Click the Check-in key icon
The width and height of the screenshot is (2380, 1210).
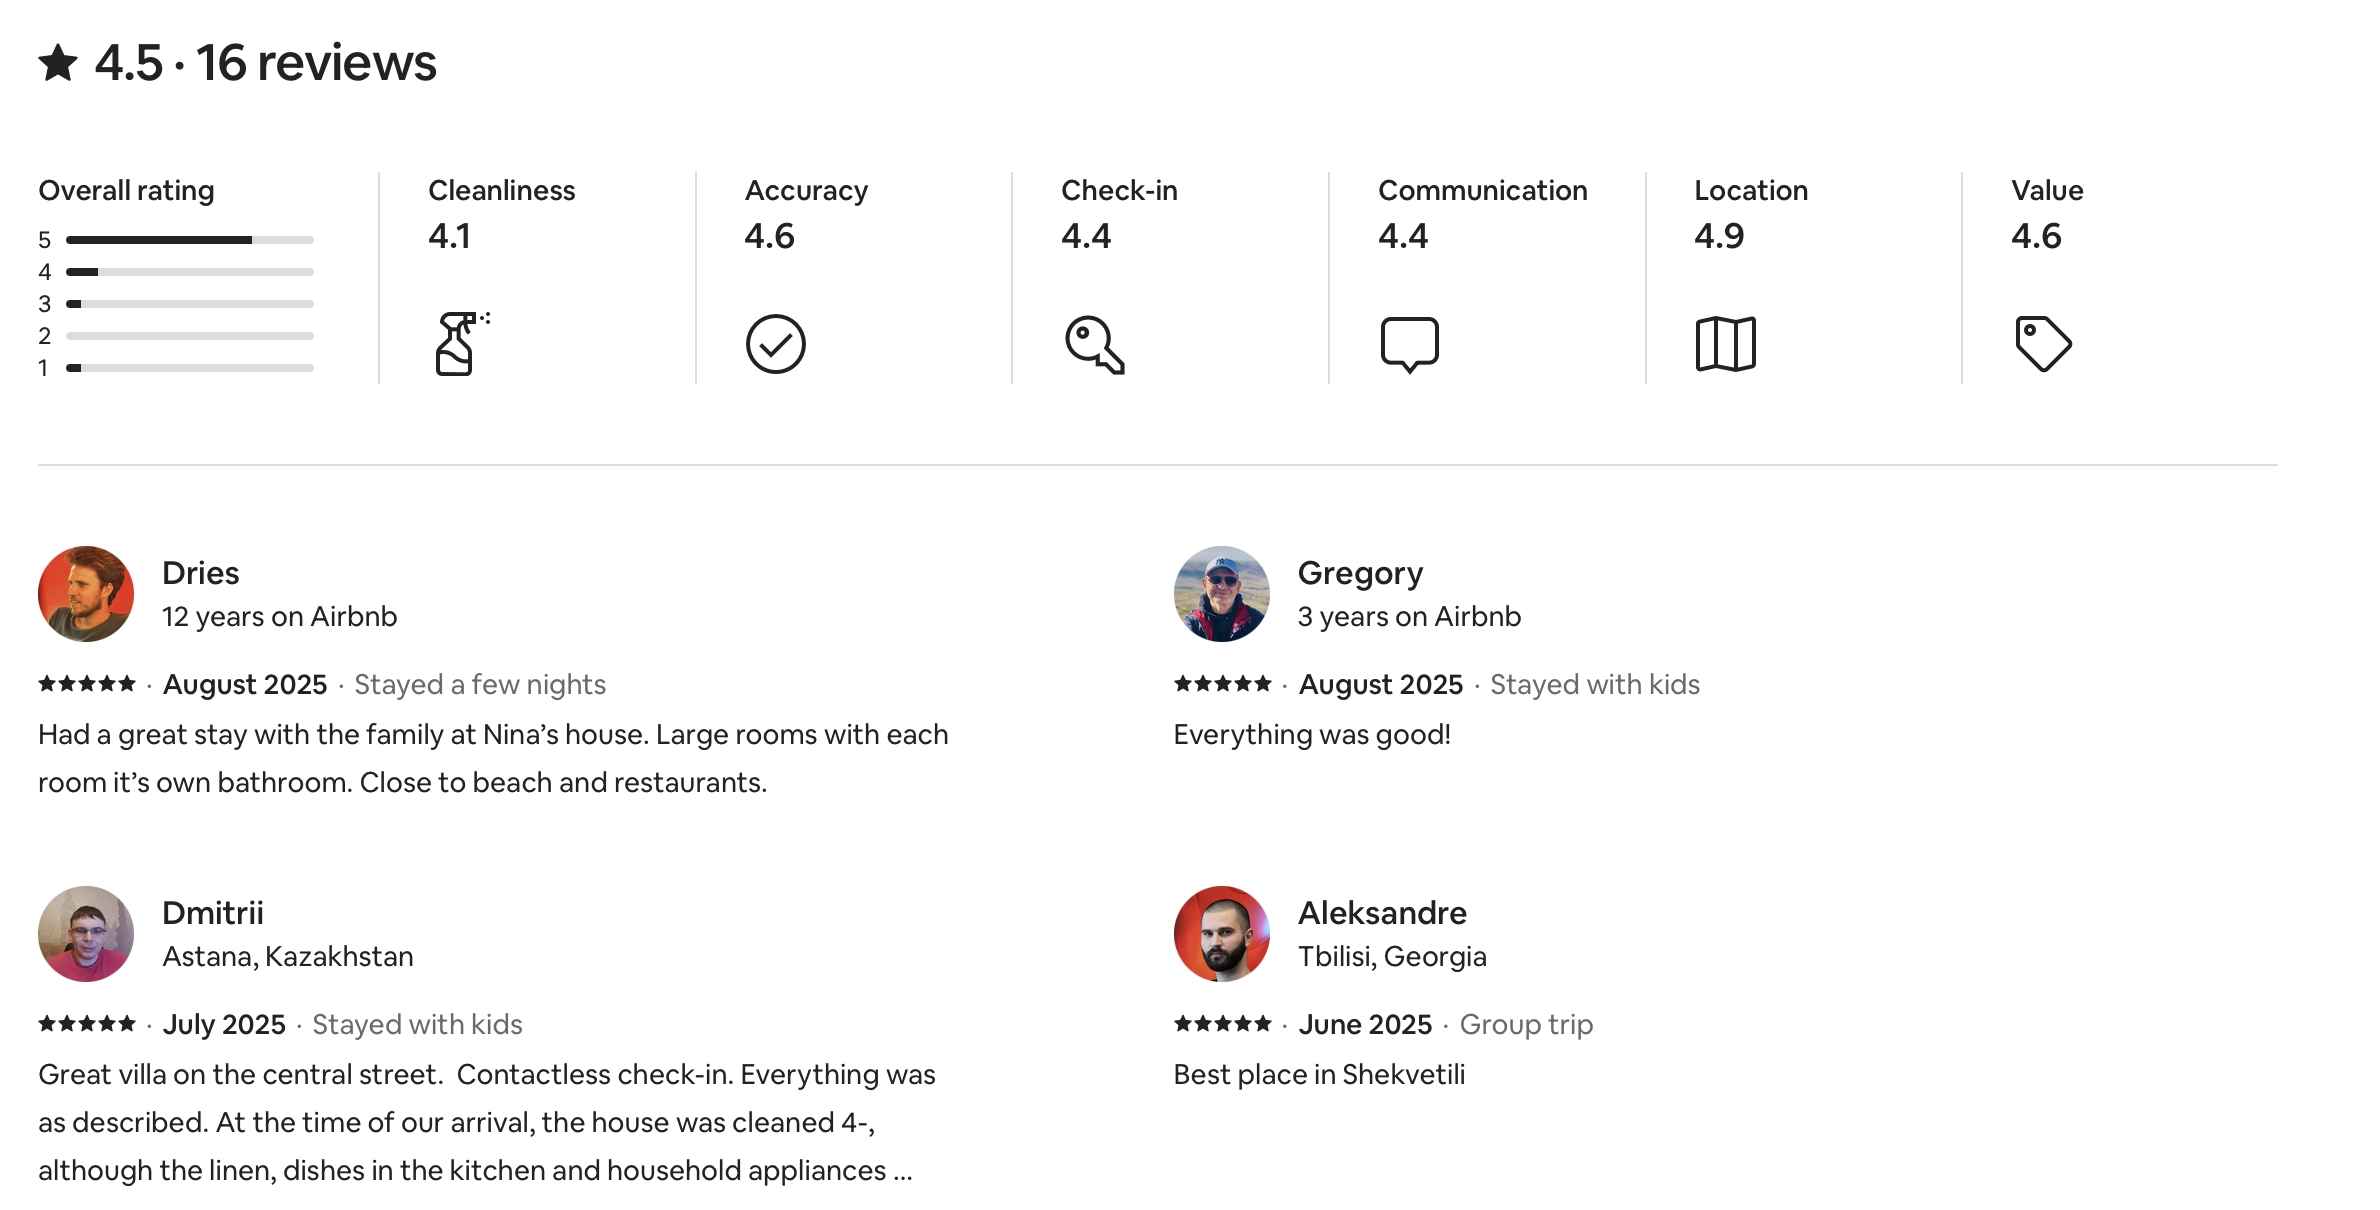click(1094, 345)
